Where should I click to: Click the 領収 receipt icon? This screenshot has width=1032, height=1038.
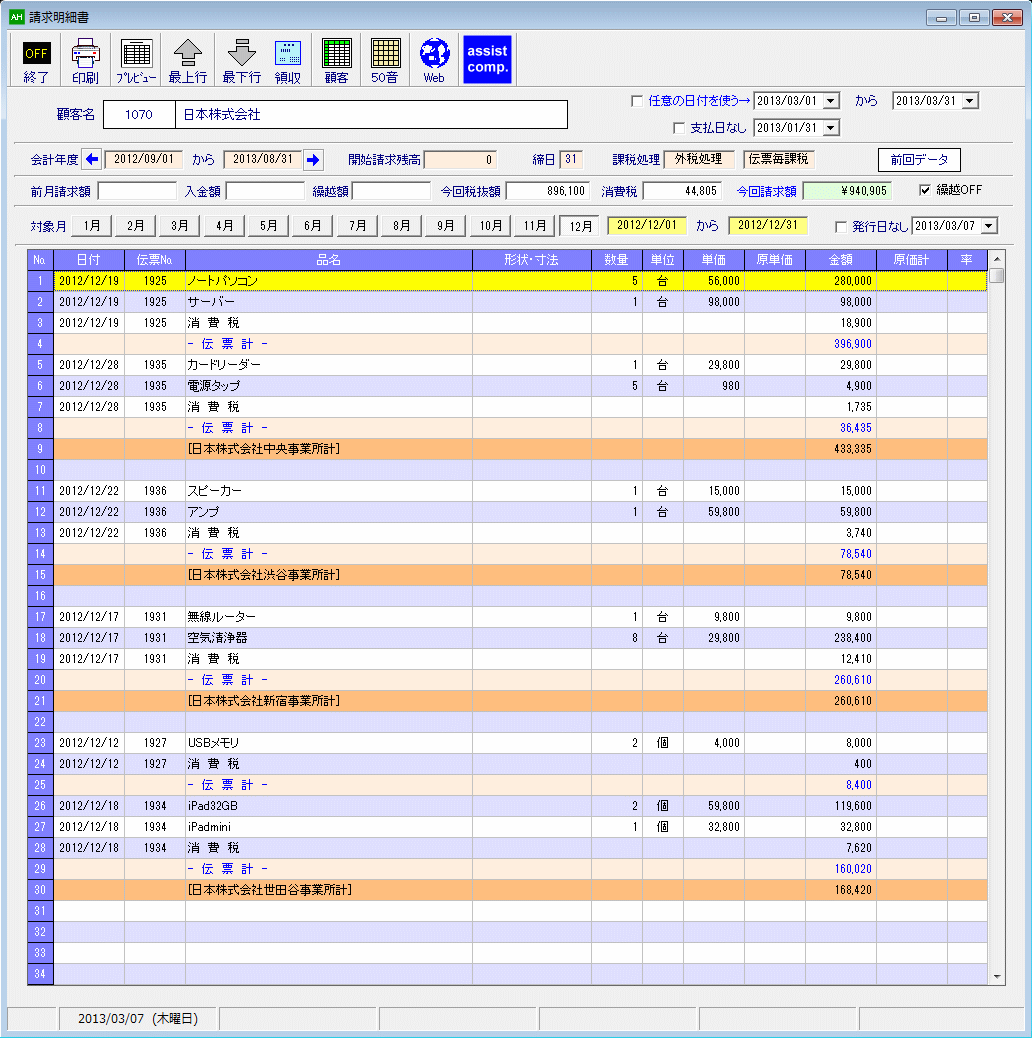point(287,60)
